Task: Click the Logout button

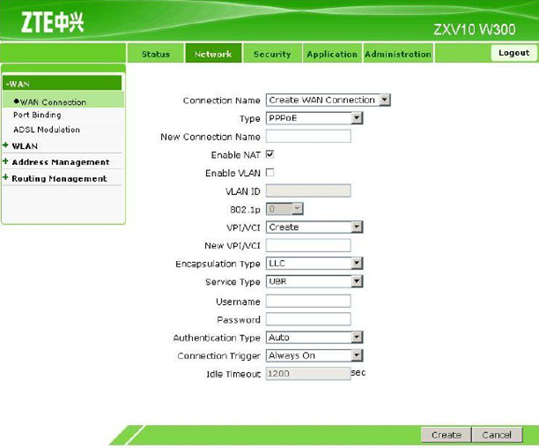Action: click(514, 53)
